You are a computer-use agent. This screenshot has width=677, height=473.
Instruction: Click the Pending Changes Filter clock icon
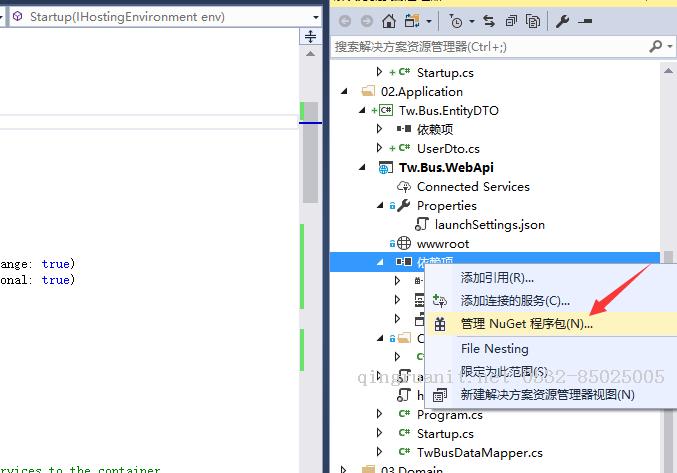point(456,21)
